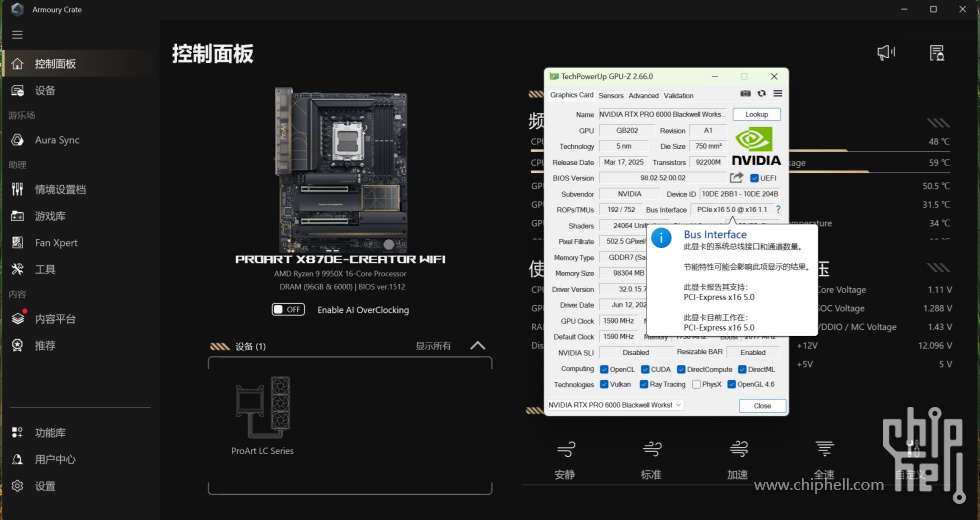Click the 显示所有 show-all link
This screenshot has height=520, width=980.
[x=433, y=346]
